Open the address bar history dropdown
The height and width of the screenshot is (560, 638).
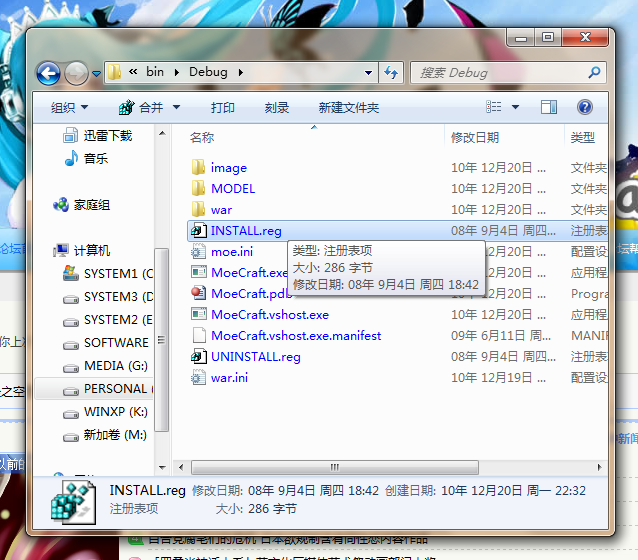point(368,73)
